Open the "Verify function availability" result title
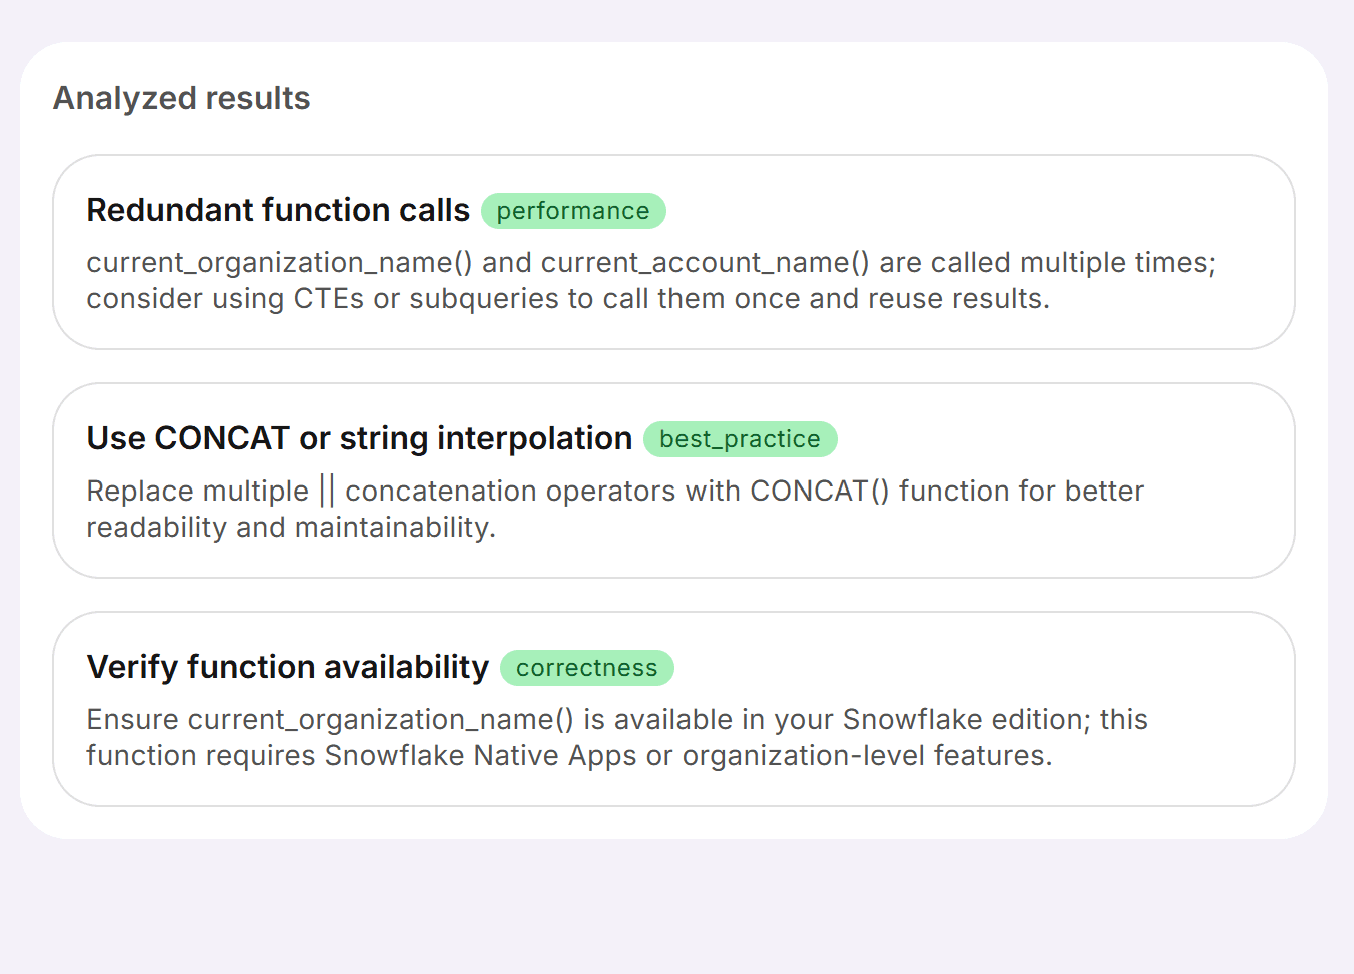The height and width of the screenshot is (974, 1354). (x=287, y=667)
